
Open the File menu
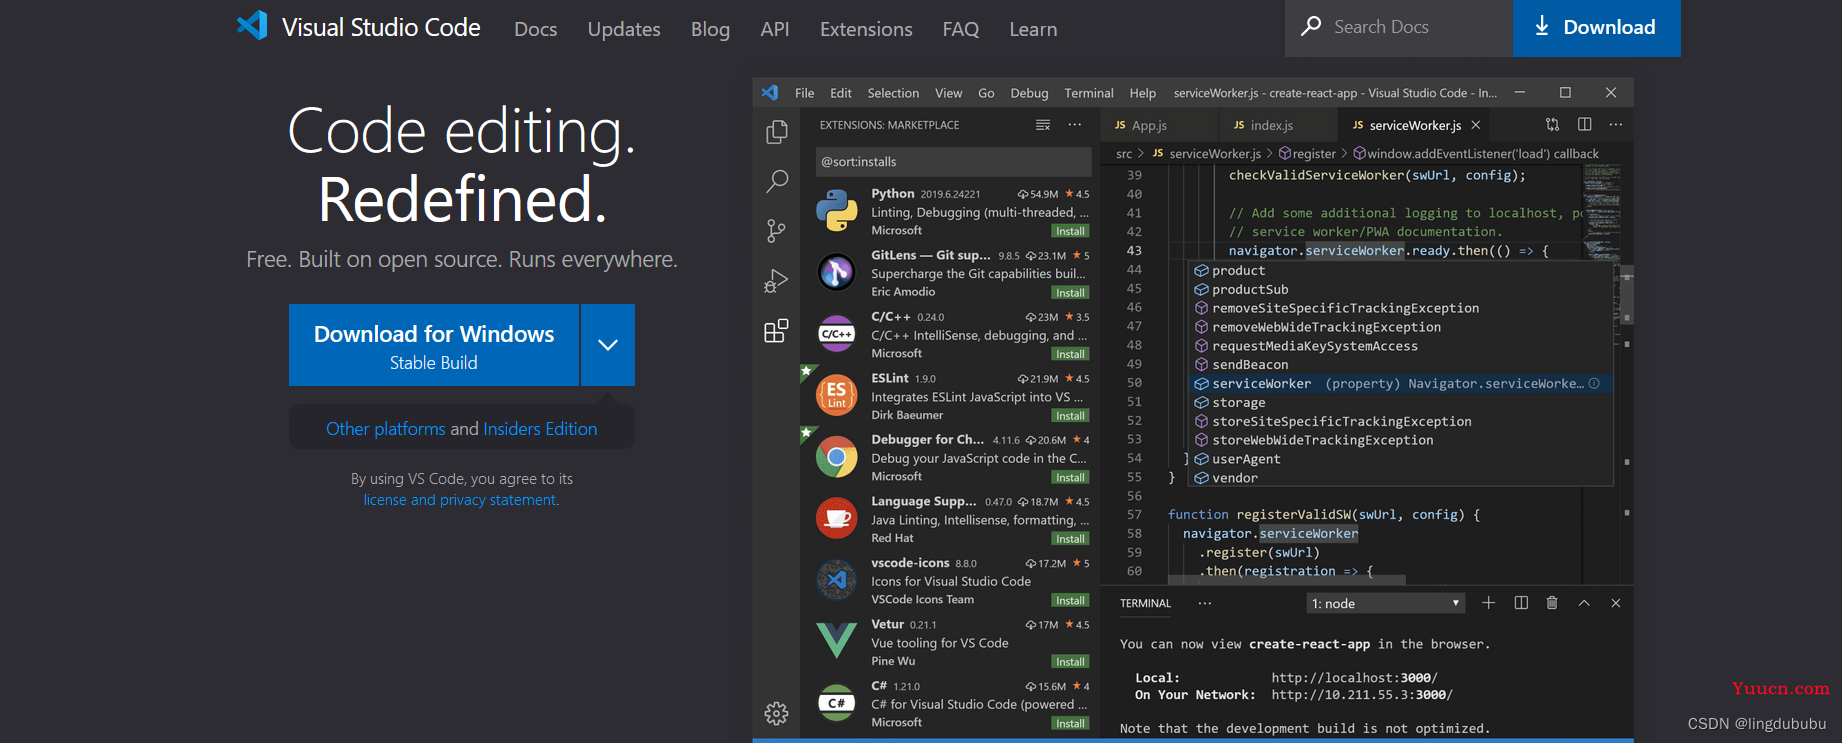(805, 93)
